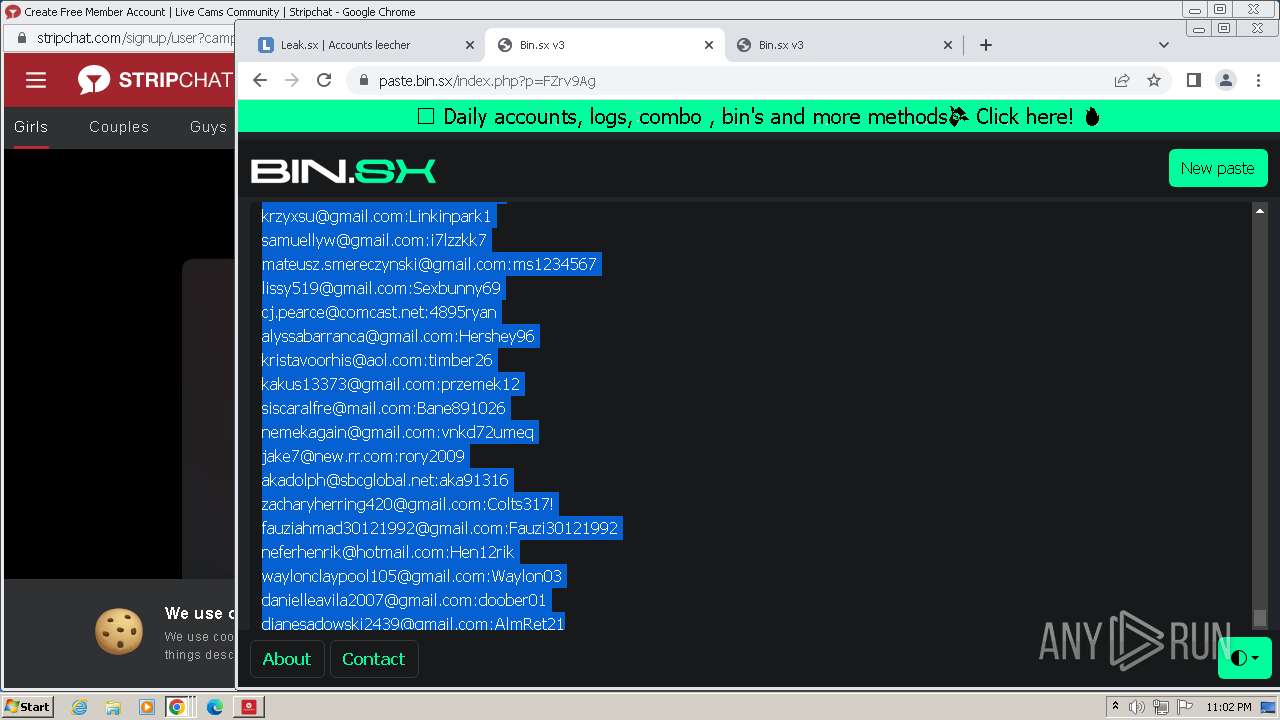The width and height of the screenshot is (1280, 720).
Task: Open Microsoft Edge from the taskbar
Action: 215,707
